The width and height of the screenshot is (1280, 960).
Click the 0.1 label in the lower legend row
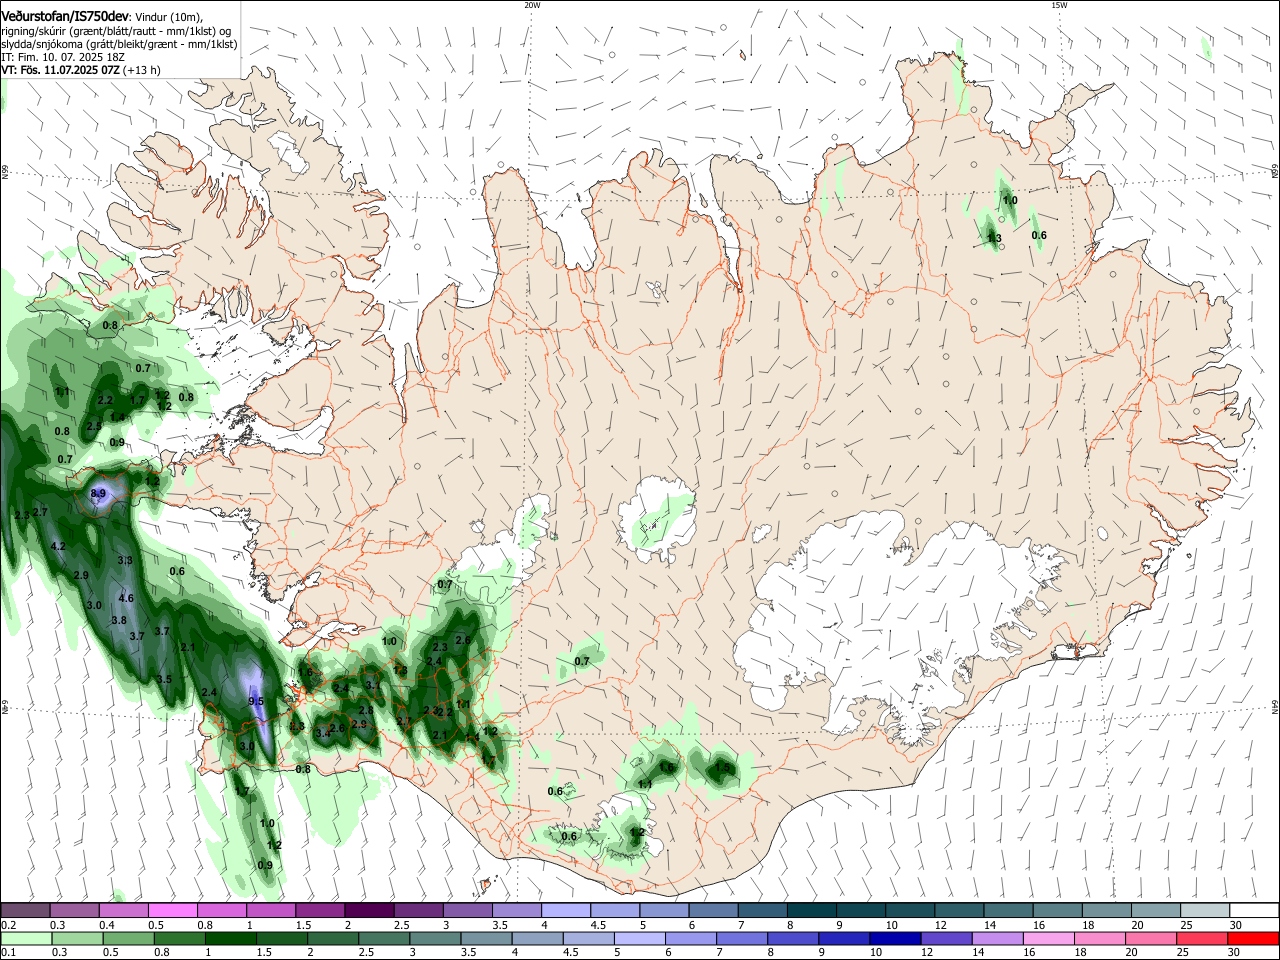pyautogui.click(x=8, y=953)
